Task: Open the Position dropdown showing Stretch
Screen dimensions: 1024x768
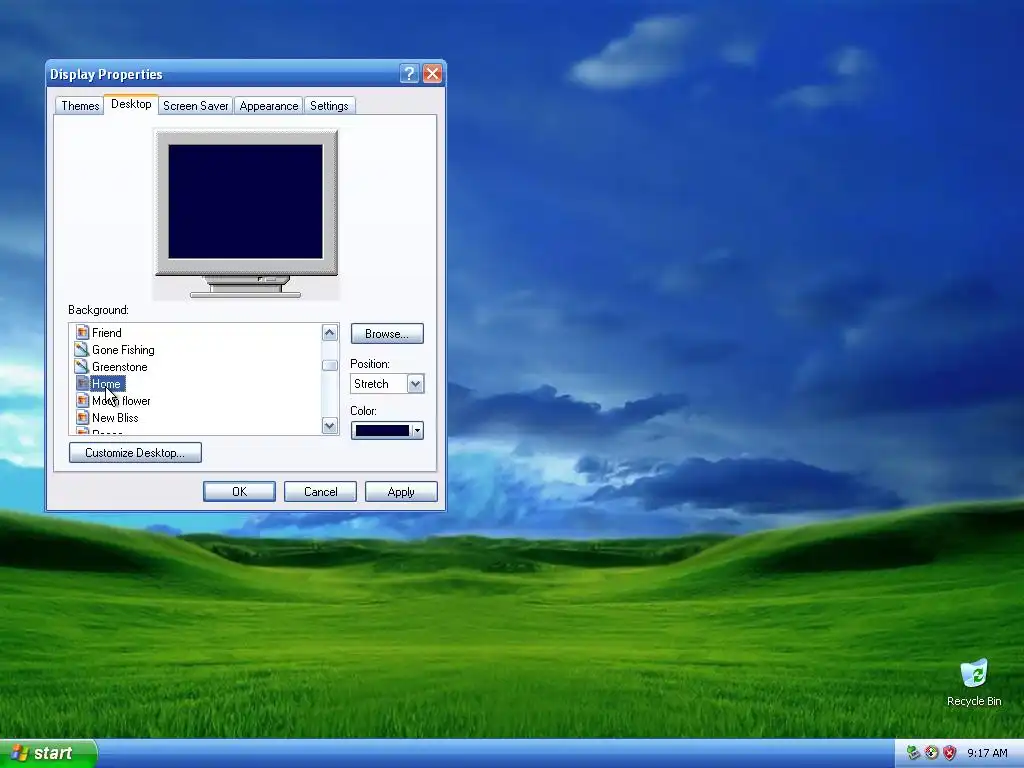Action: (x=387, y=383)
